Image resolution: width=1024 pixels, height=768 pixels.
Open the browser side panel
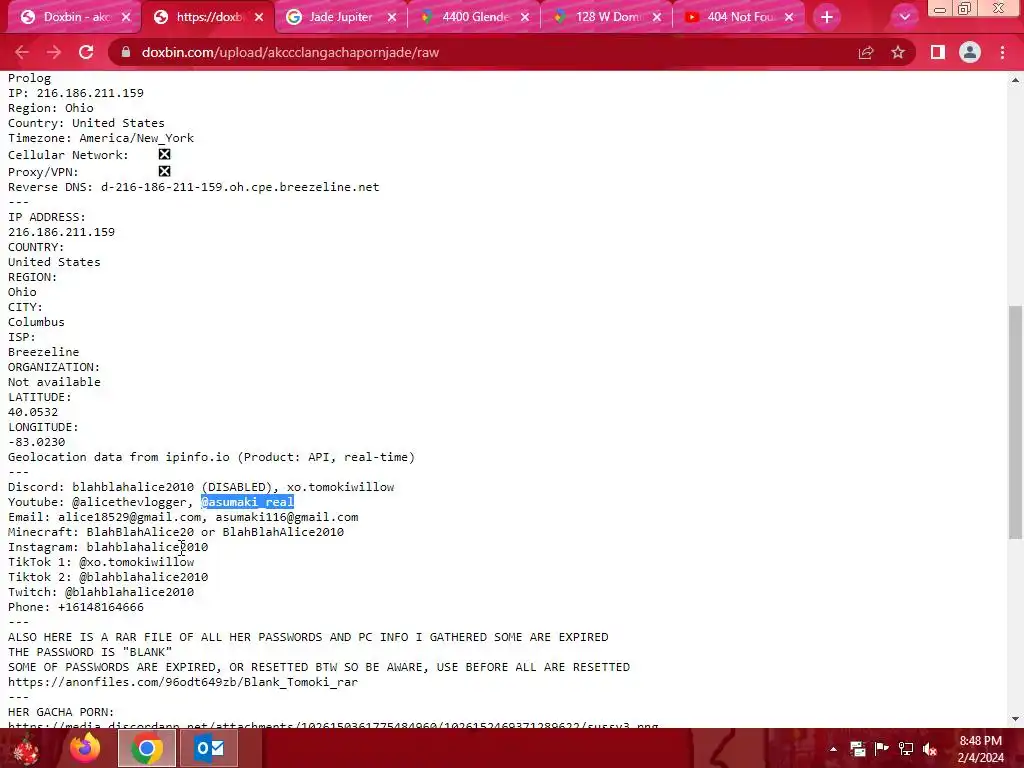pos(938,52)
